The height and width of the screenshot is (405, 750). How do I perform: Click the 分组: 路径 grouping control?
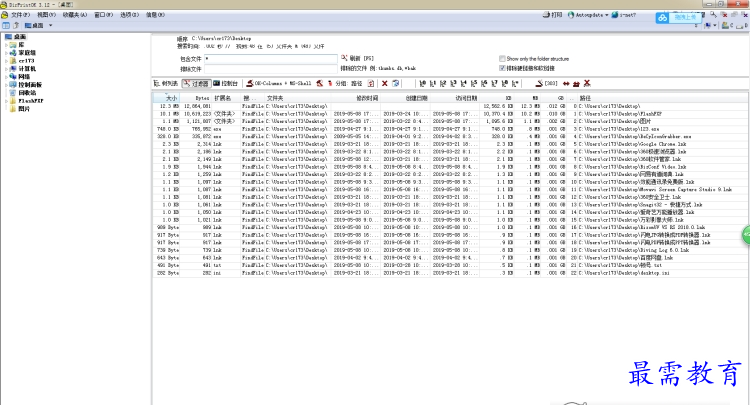345,84
